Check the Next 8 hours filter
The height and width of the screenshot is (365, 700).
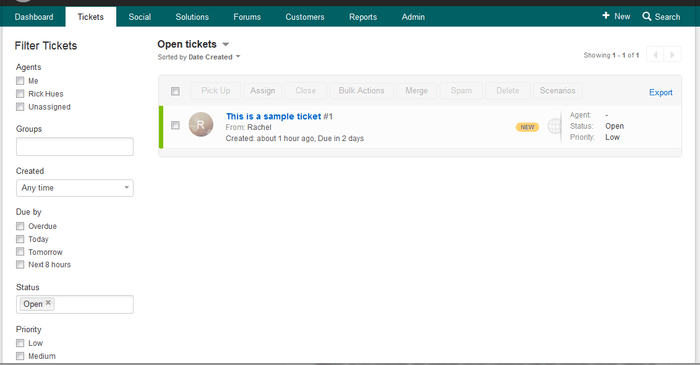tap(20, 265)
